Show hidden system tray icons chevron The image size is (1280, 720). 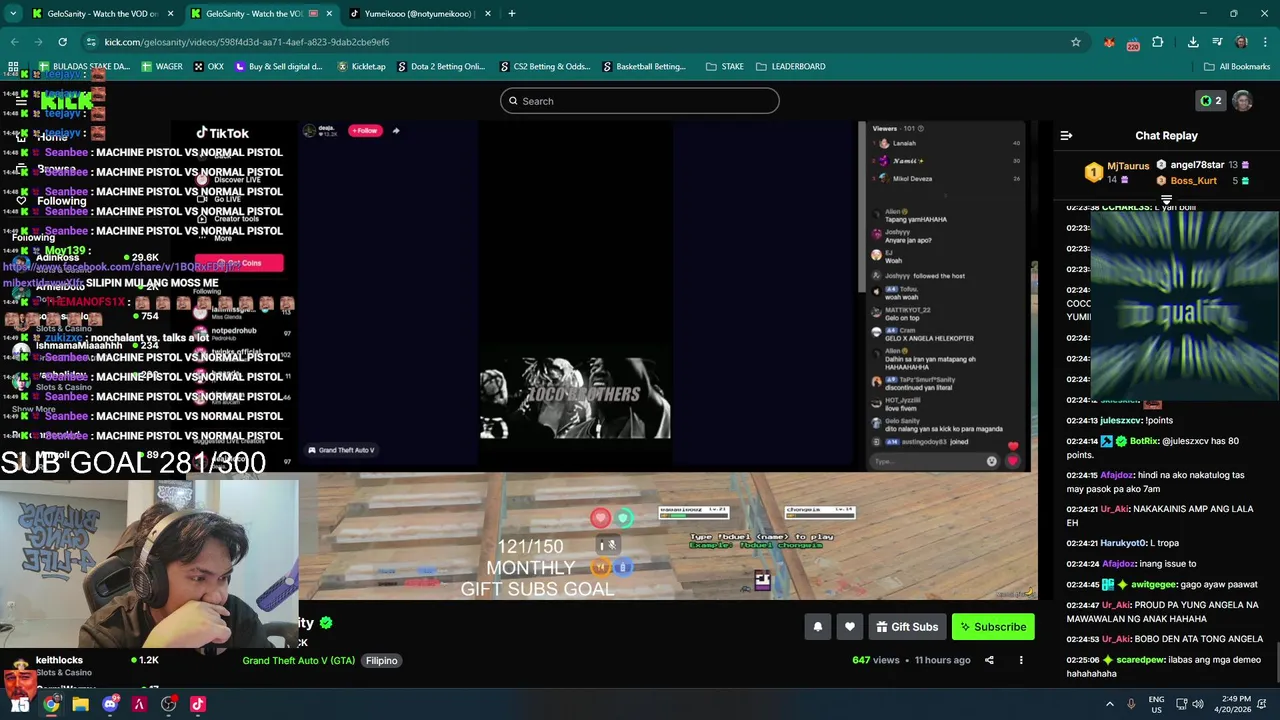(1109, 704)
